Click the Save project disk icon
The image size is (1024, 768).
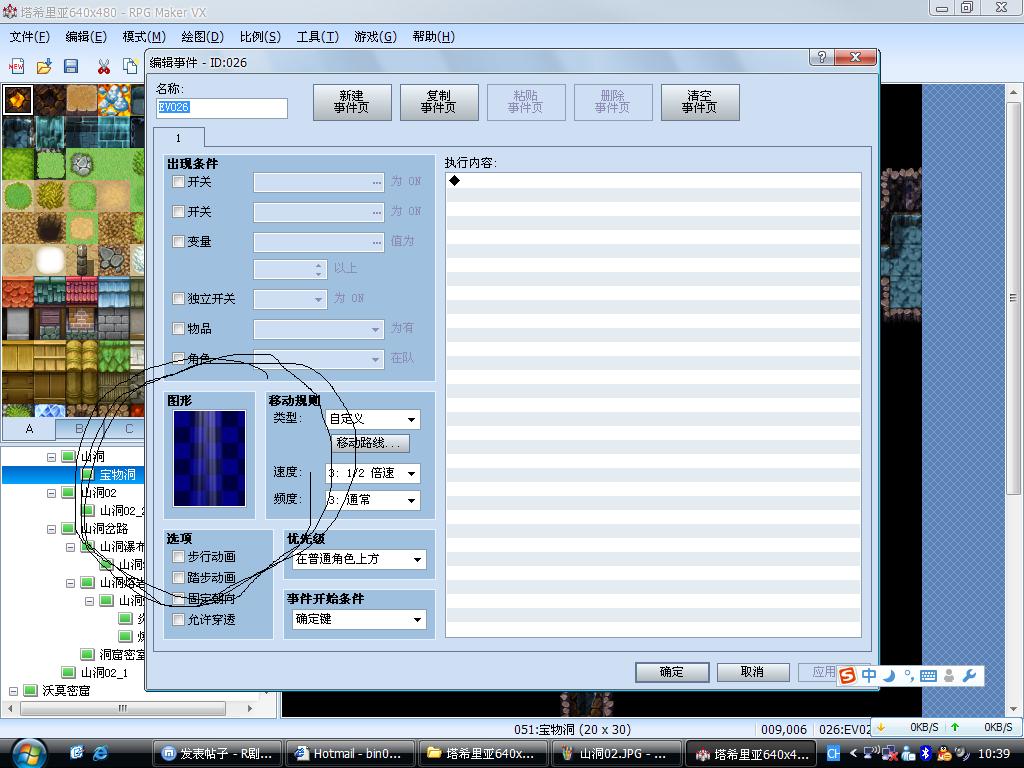(71, 66)
